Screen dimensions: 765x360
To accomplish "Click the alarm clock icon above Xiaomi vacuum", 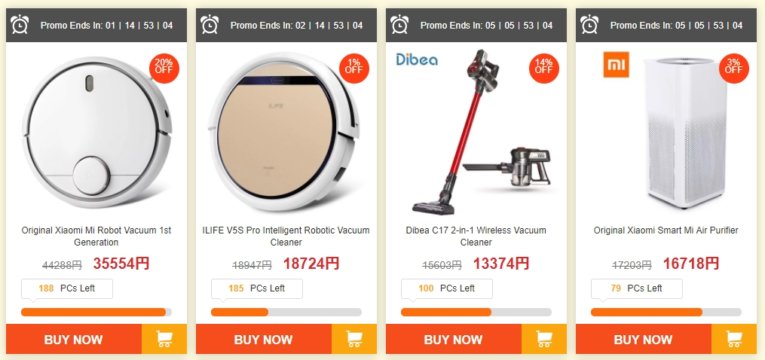I will (20, 24).
